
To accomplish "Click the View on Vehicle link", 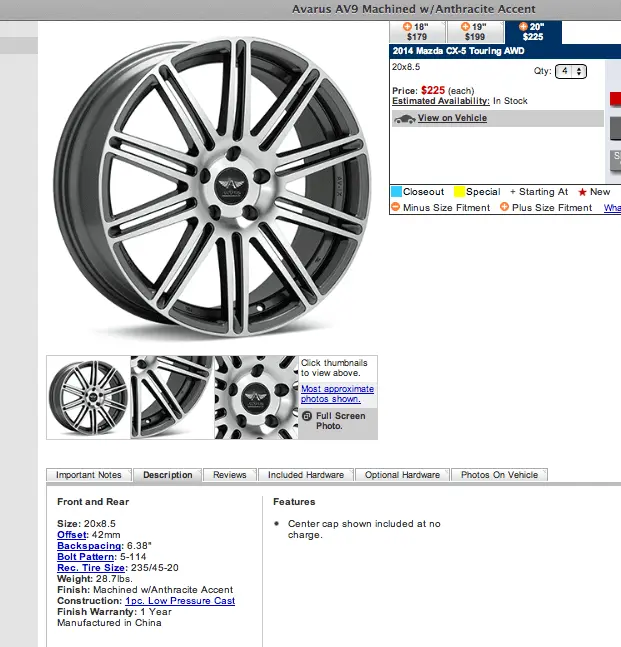I will [x=452, y=118].
